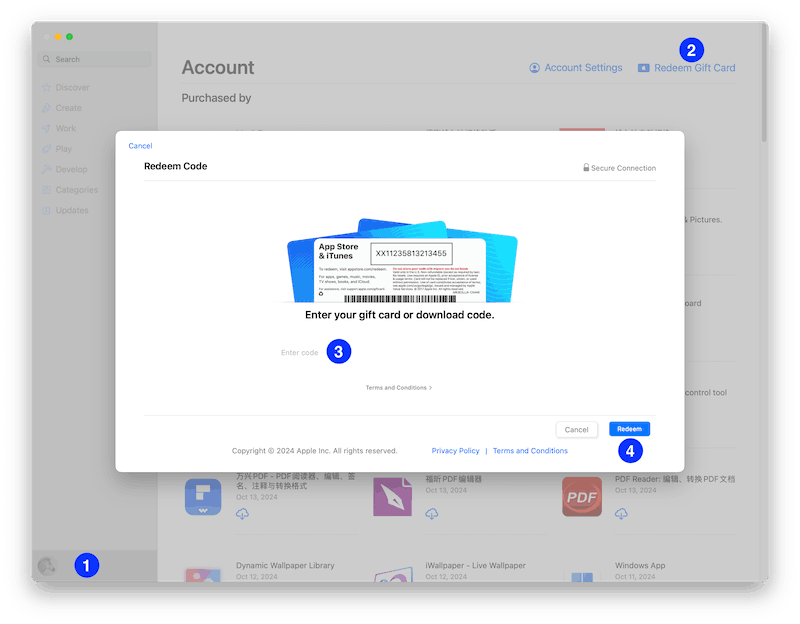Click the blue Redeem button
Viewport: 800px width, 624px height.
(x=629, y=429)
